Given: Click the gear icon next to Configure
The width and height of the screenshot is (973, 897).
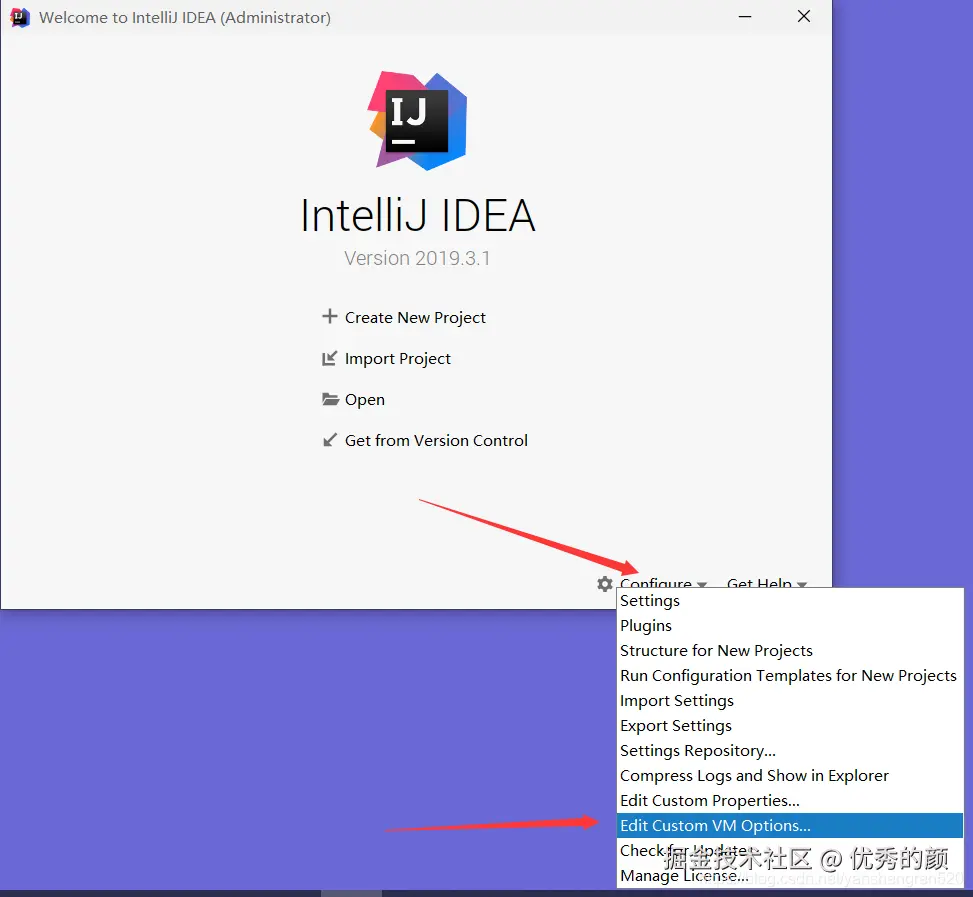Looking at the screenshot, I should (604, 583).
